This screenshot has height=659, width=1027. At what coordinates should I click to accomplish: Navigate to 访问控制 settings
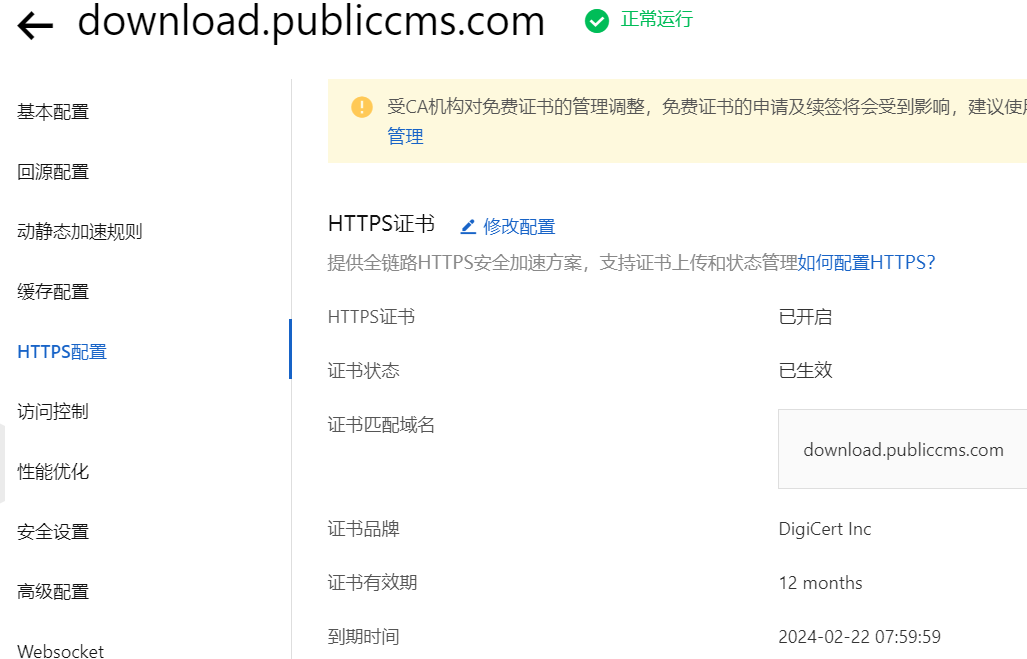coord(53,412)
